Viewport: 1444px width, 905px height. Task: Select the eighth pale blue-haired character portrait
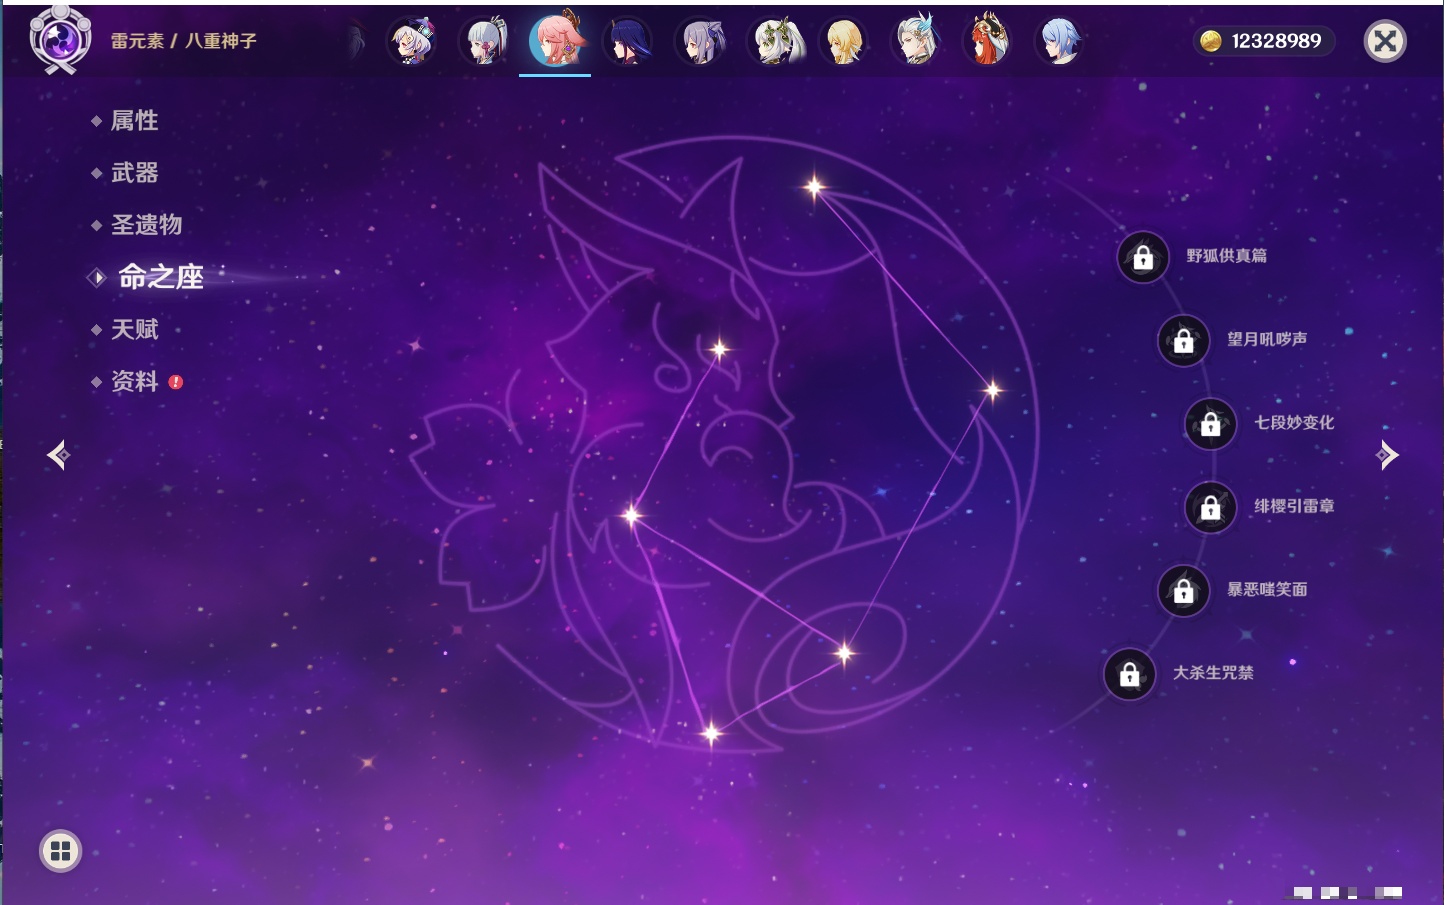click(x=916, y=41)
